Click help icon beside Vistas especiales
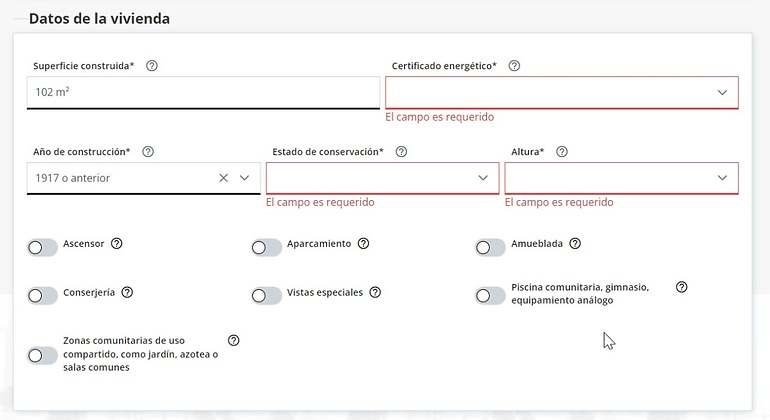770x420 pixels. pos(375,292)
